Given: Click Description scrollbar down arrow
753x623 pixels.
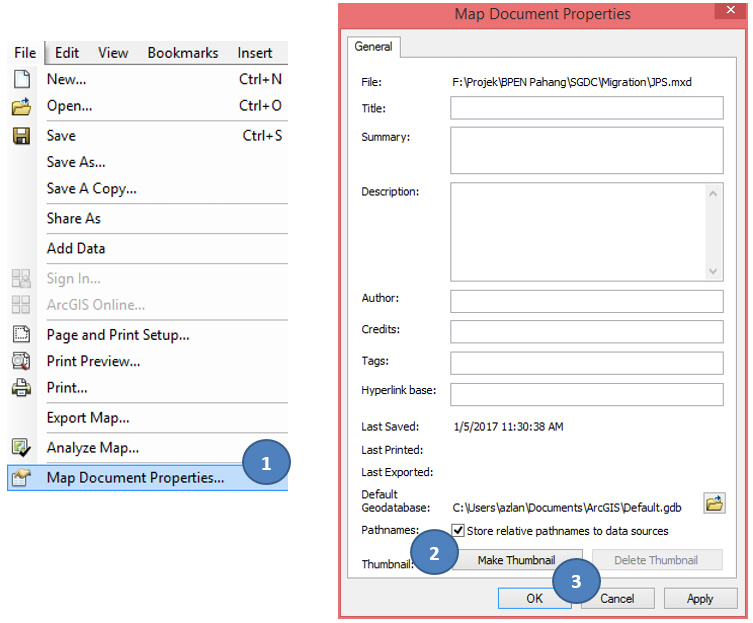Looking at the screenshot, I should (713, 271).
